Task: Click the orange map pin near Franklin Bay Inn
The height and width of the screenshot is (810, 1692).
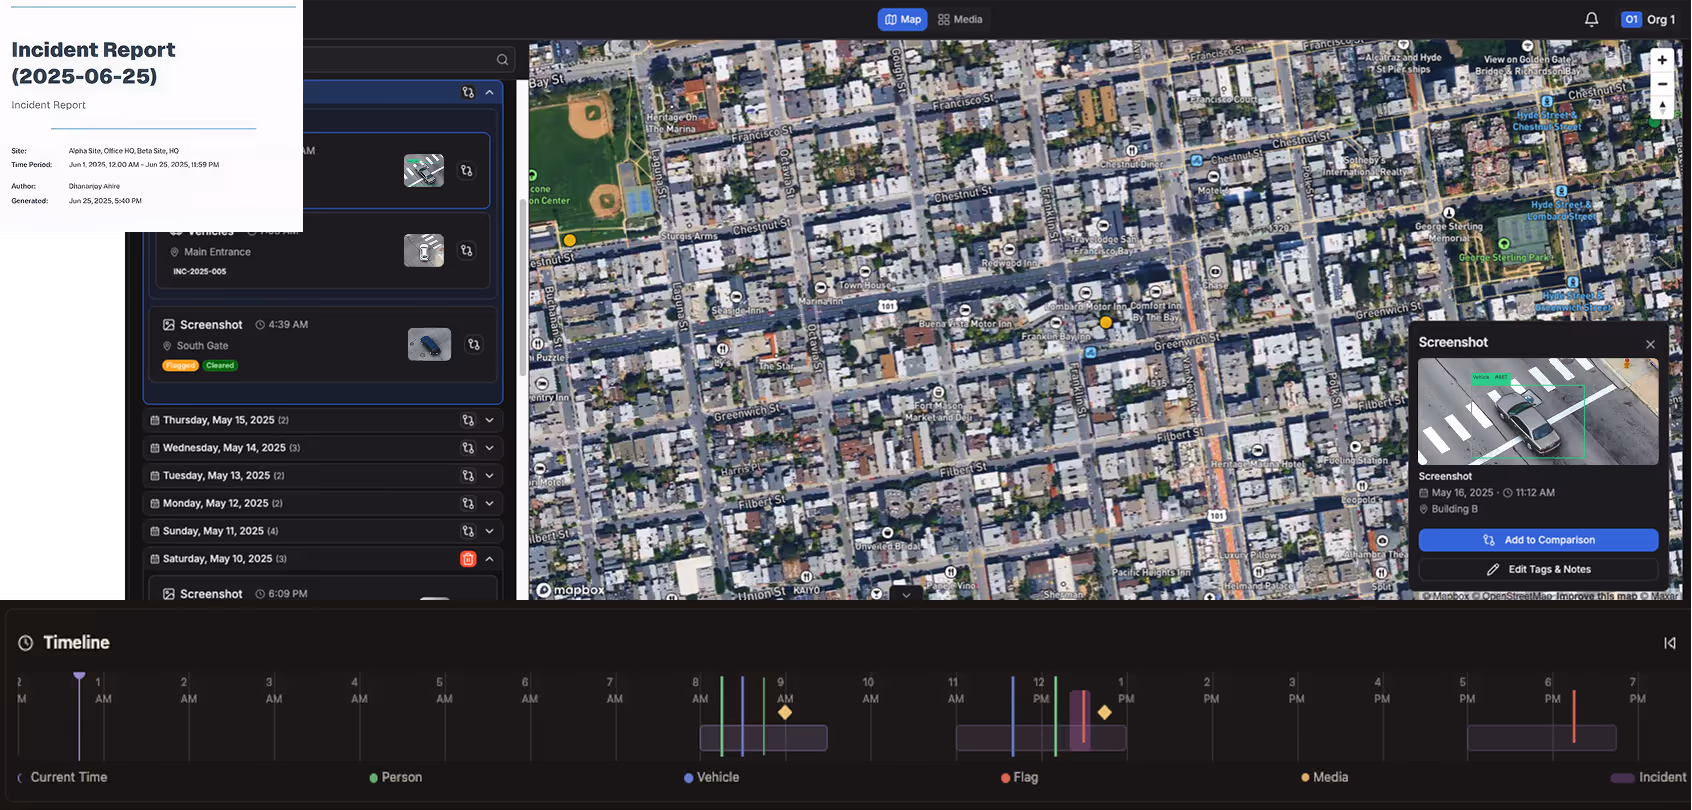Action: tap(1106, 322)
